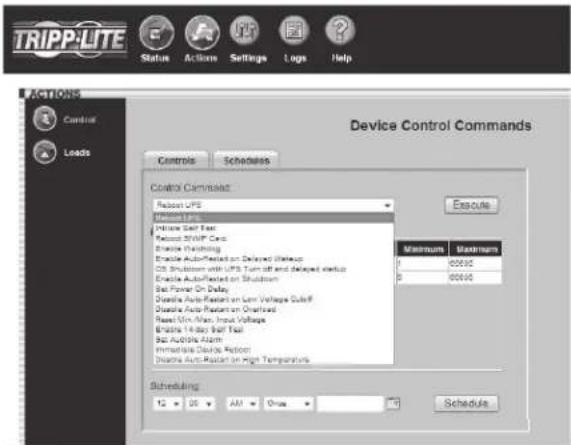
Task: Open the Actions page icon
Action: (x=202, y=33)
